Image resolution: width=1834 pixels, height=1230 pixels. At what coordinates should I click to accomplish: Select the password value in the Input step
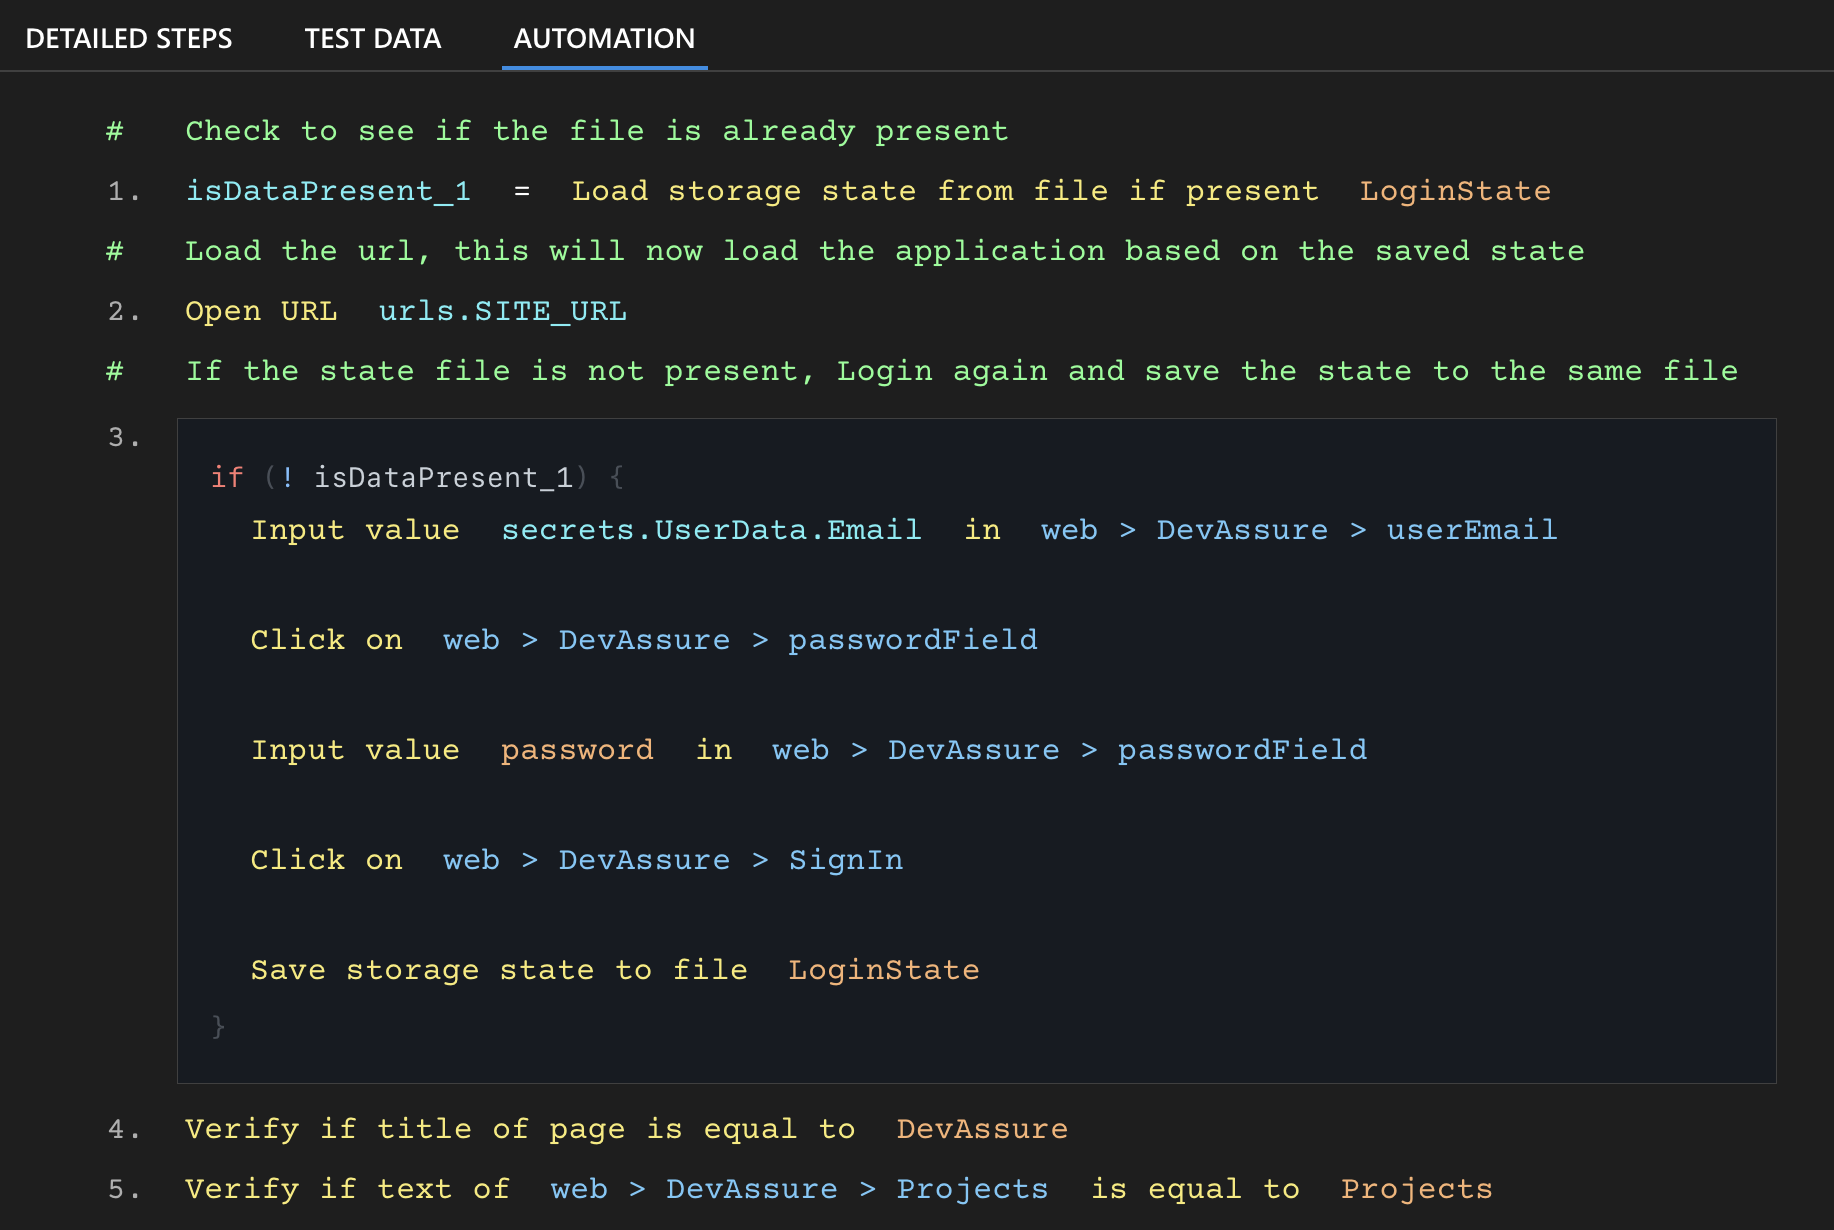click(x=577, y=749)
